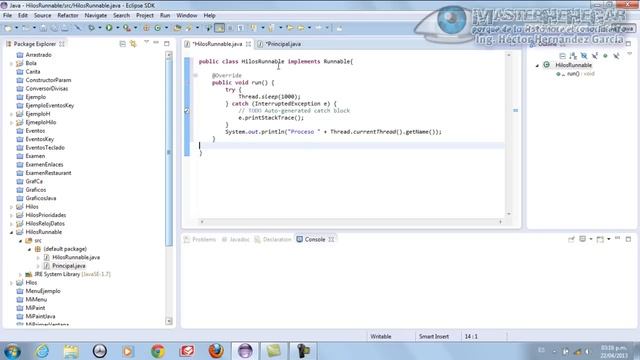Maximize the Package Explorer panel
This screenshot has height=360, width=640.
tap(167, 43)
